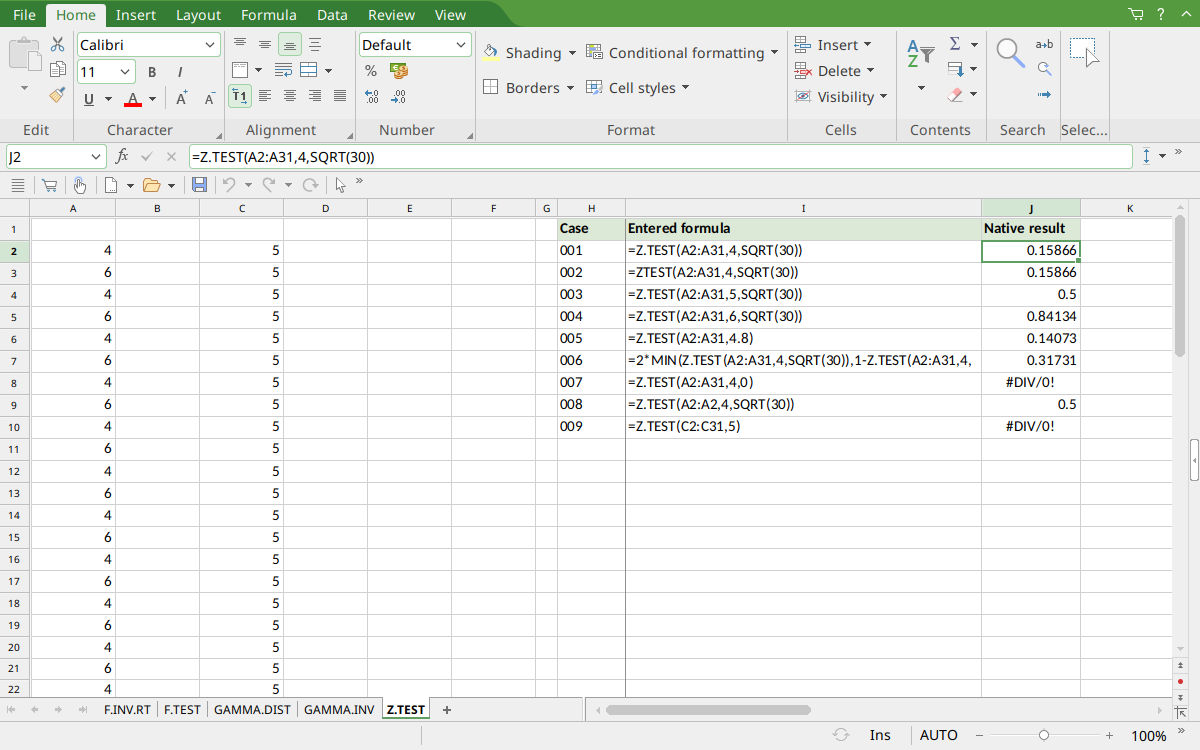Toggle Underline formatting
The image size is (1200, 750).
click(x=90, y=98)
